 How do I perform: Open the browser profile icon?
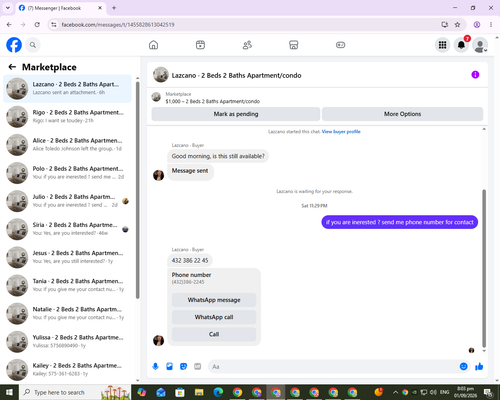pos(477,24)
